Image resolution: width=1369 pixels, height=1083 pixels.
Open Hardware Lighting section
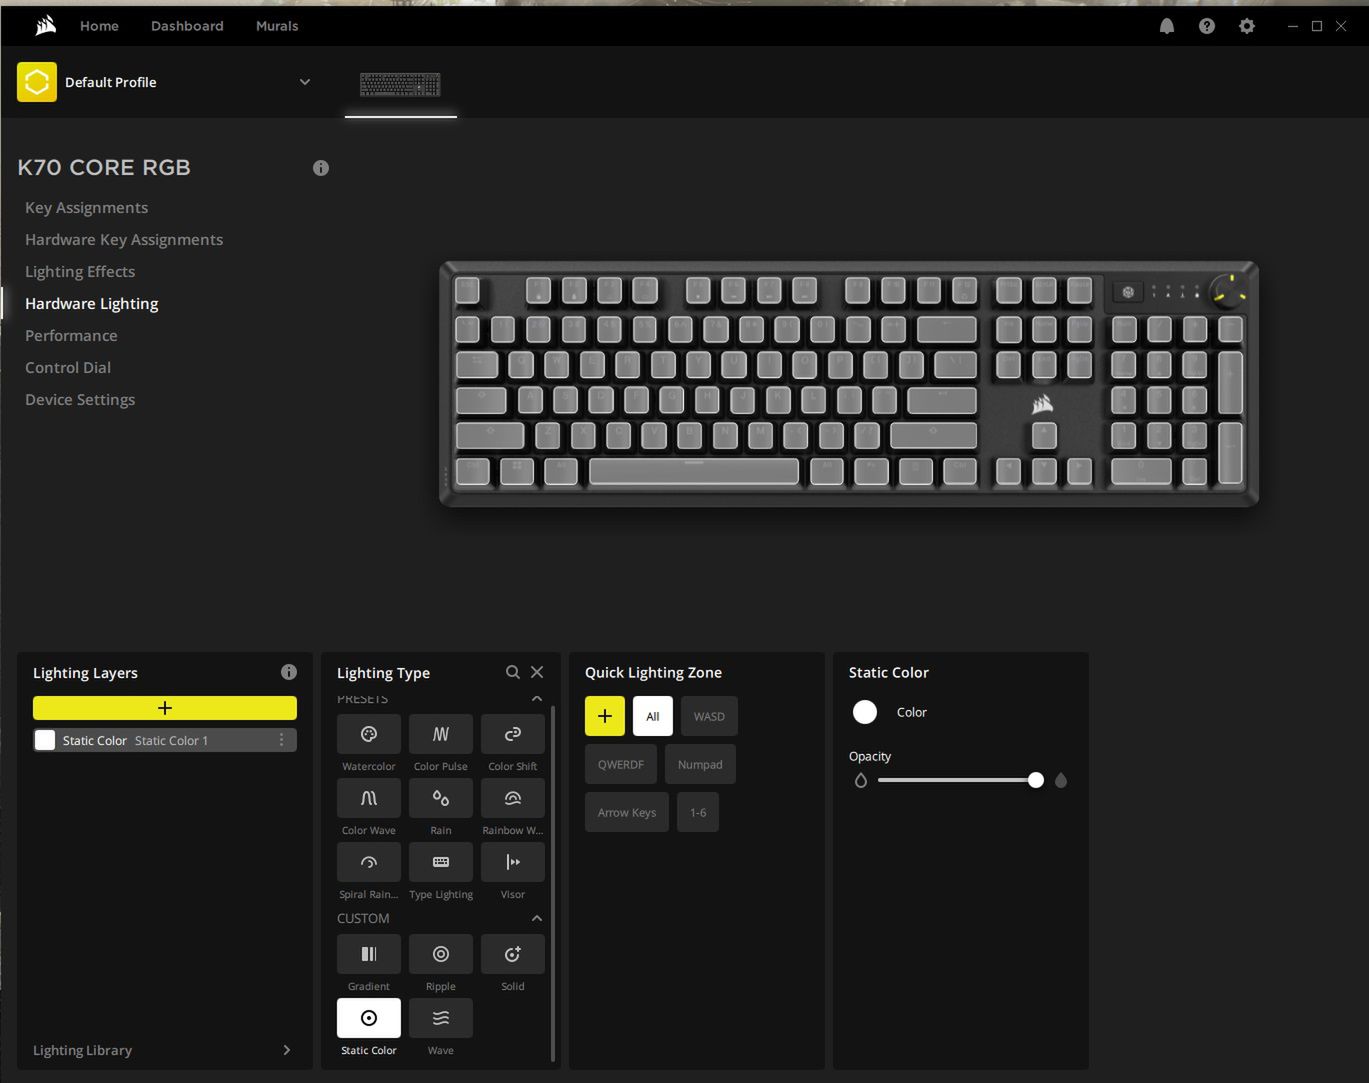pyautogui.click(x=92, y=303)
